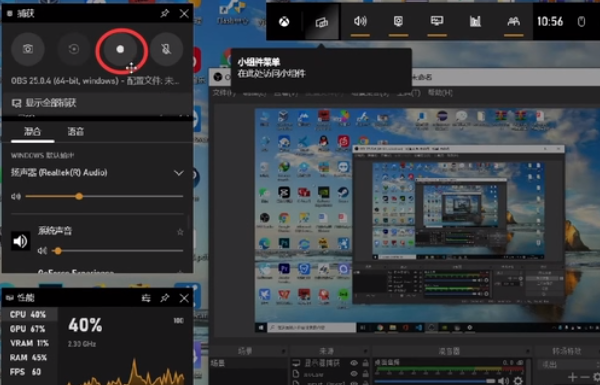
Task: Click the screenshot camera icon in capture widget
Action: pos(28,49)
